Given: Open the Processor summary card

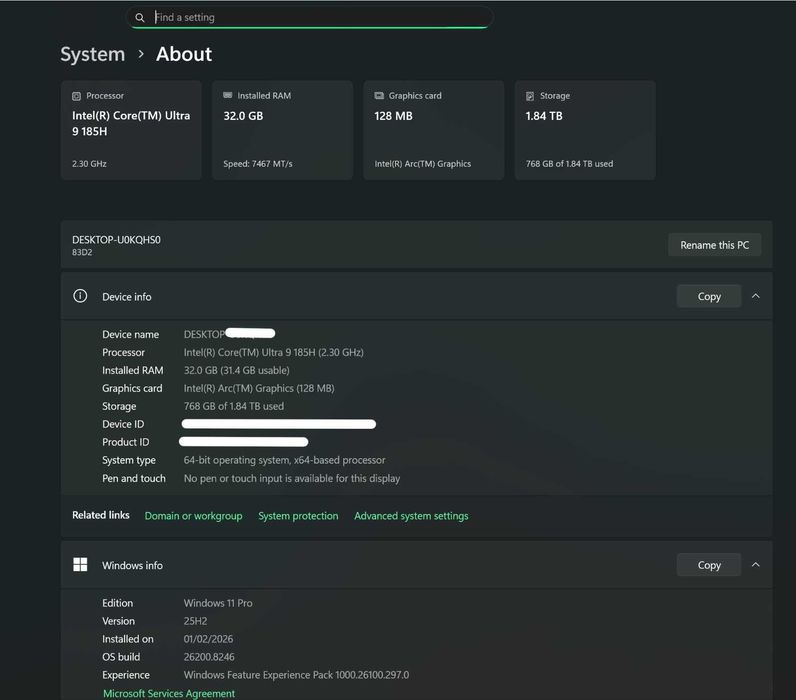Looking at the screenshot, I should coord(131,130).
